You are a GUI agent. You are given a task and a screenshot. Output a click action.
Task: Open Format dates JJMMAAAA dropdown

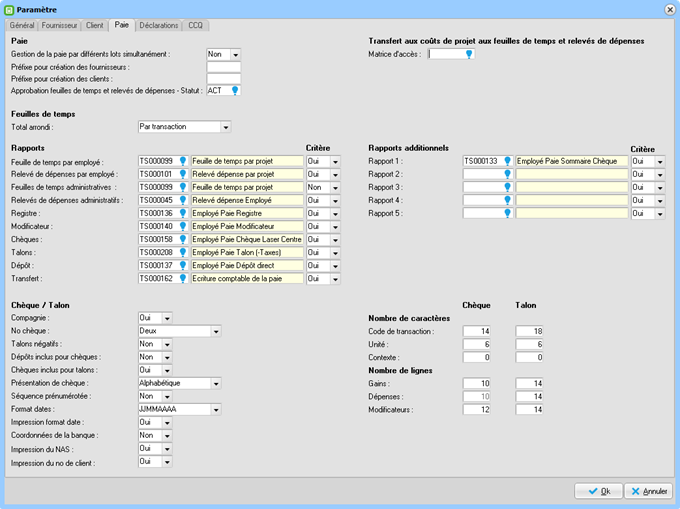[216, 410]
